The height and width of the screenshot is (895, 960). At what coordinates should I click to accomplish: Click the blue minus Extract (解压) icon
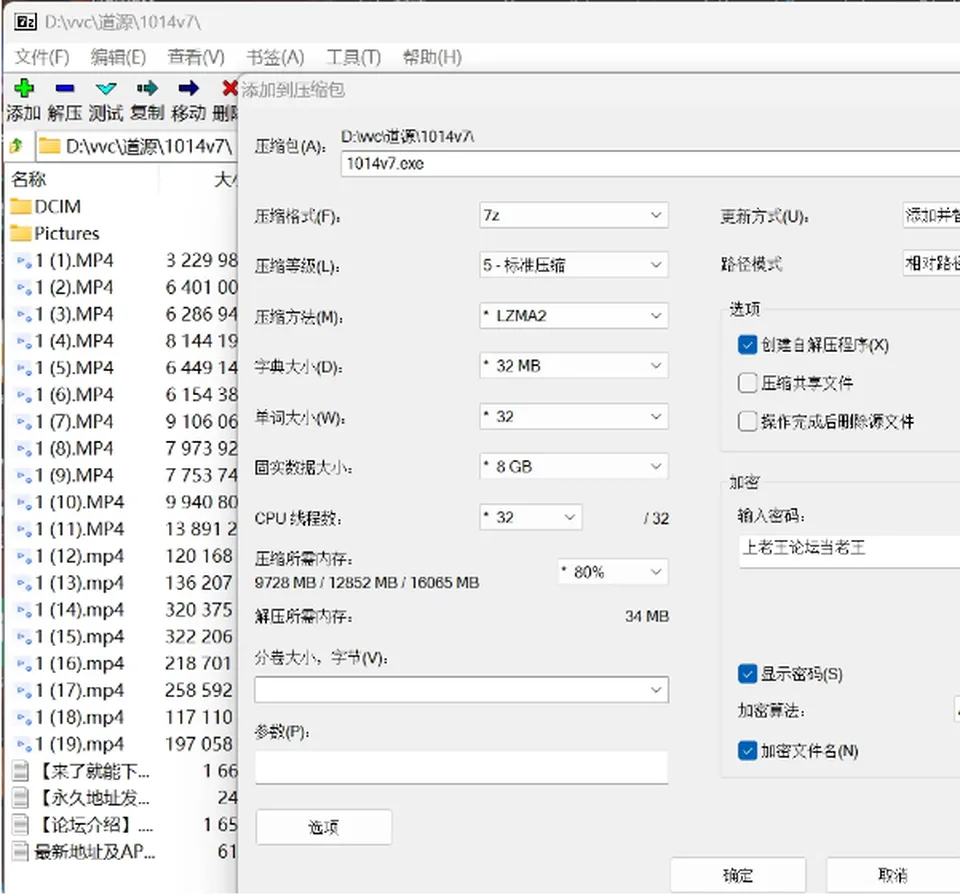65,88
